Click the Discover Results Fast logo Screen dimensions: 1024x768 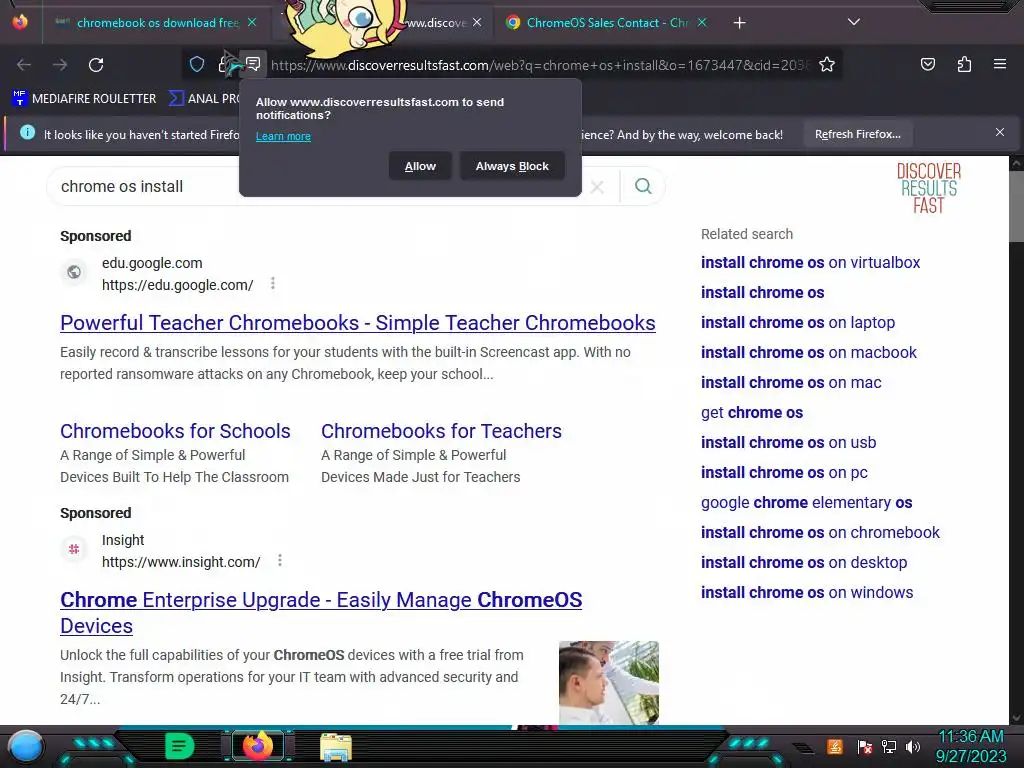pos(928,188)
